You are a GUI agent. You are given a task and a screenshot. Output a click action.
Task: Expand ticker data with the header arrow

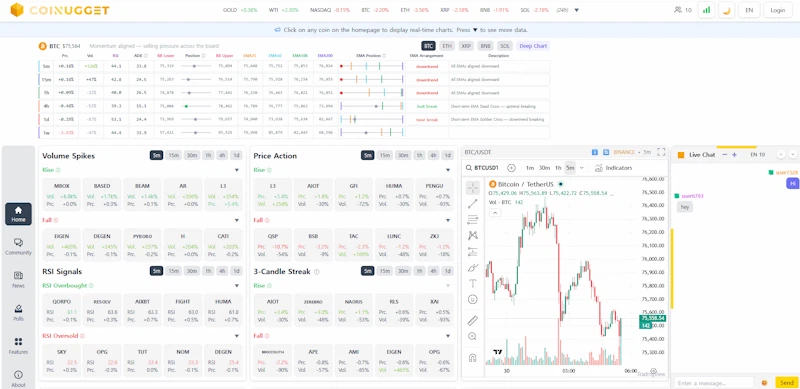point(577,10)
